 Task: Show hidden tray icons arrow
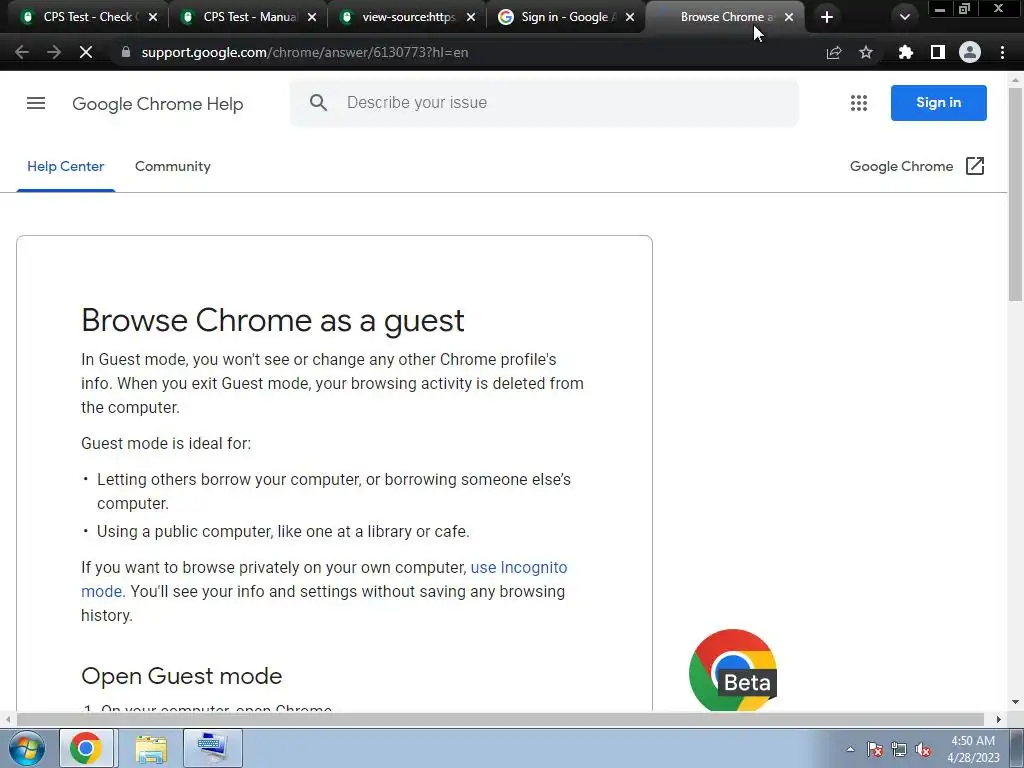pyautogui.click(x=850, y=750)
